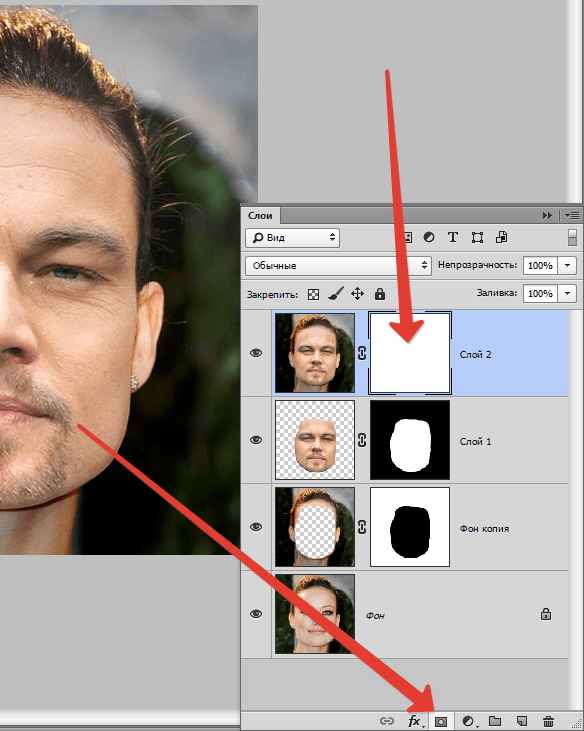Open the Непрозрачность slider dropdown arrow
584x731 pixels.
click(567, 265)
